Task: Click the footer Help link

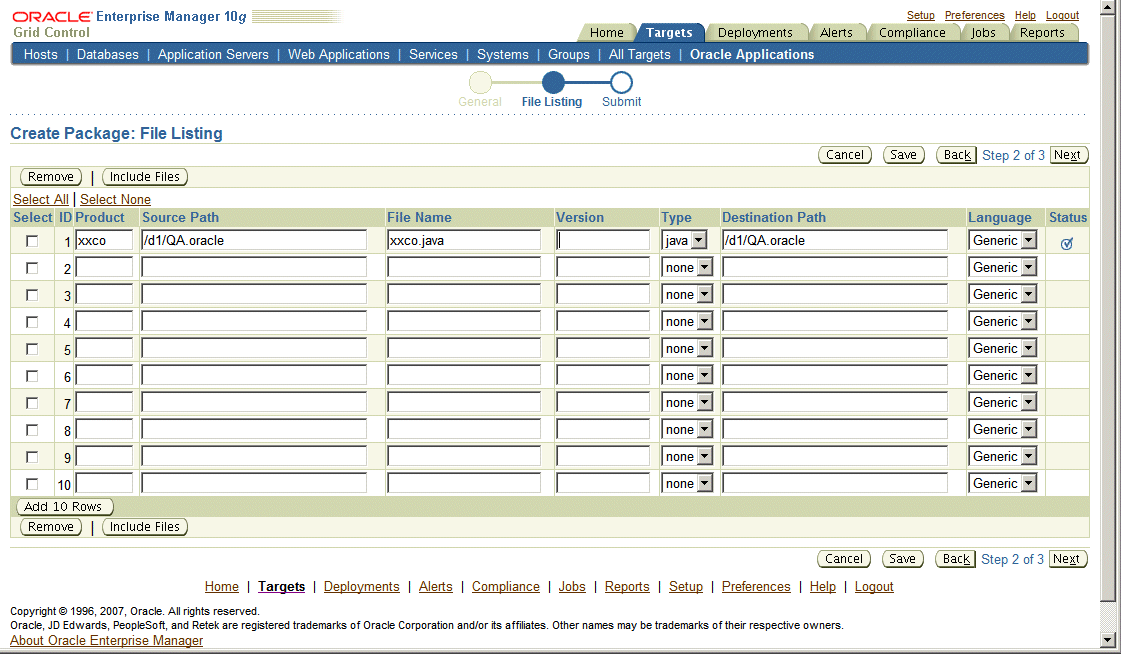Action: tap(822, 587)
